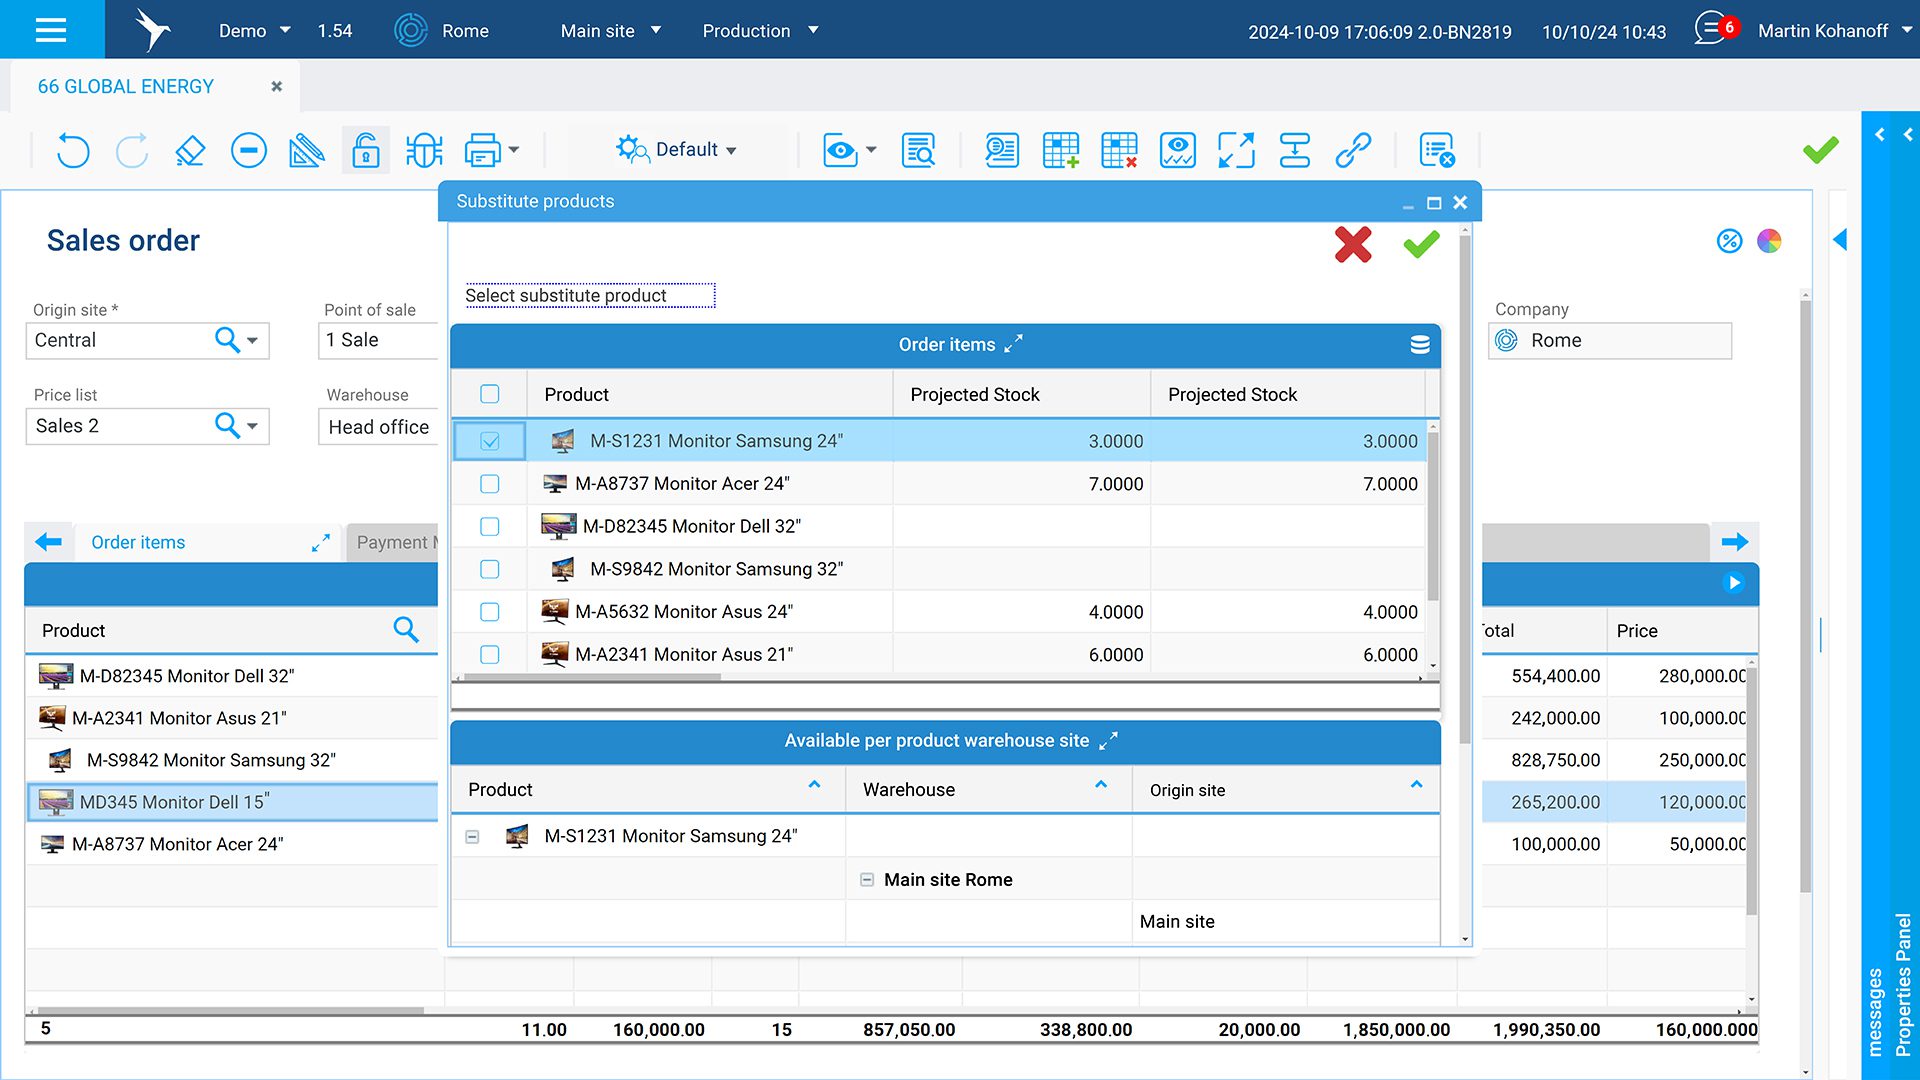Confirm substitute selection with green checkmark
The image size is (1920, 1080).
1420,244
